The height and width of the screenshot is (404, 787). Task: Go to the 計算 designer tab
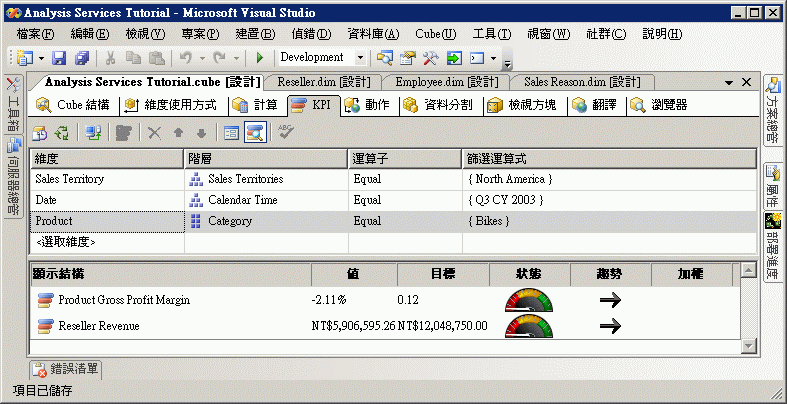tap(255, 105)
